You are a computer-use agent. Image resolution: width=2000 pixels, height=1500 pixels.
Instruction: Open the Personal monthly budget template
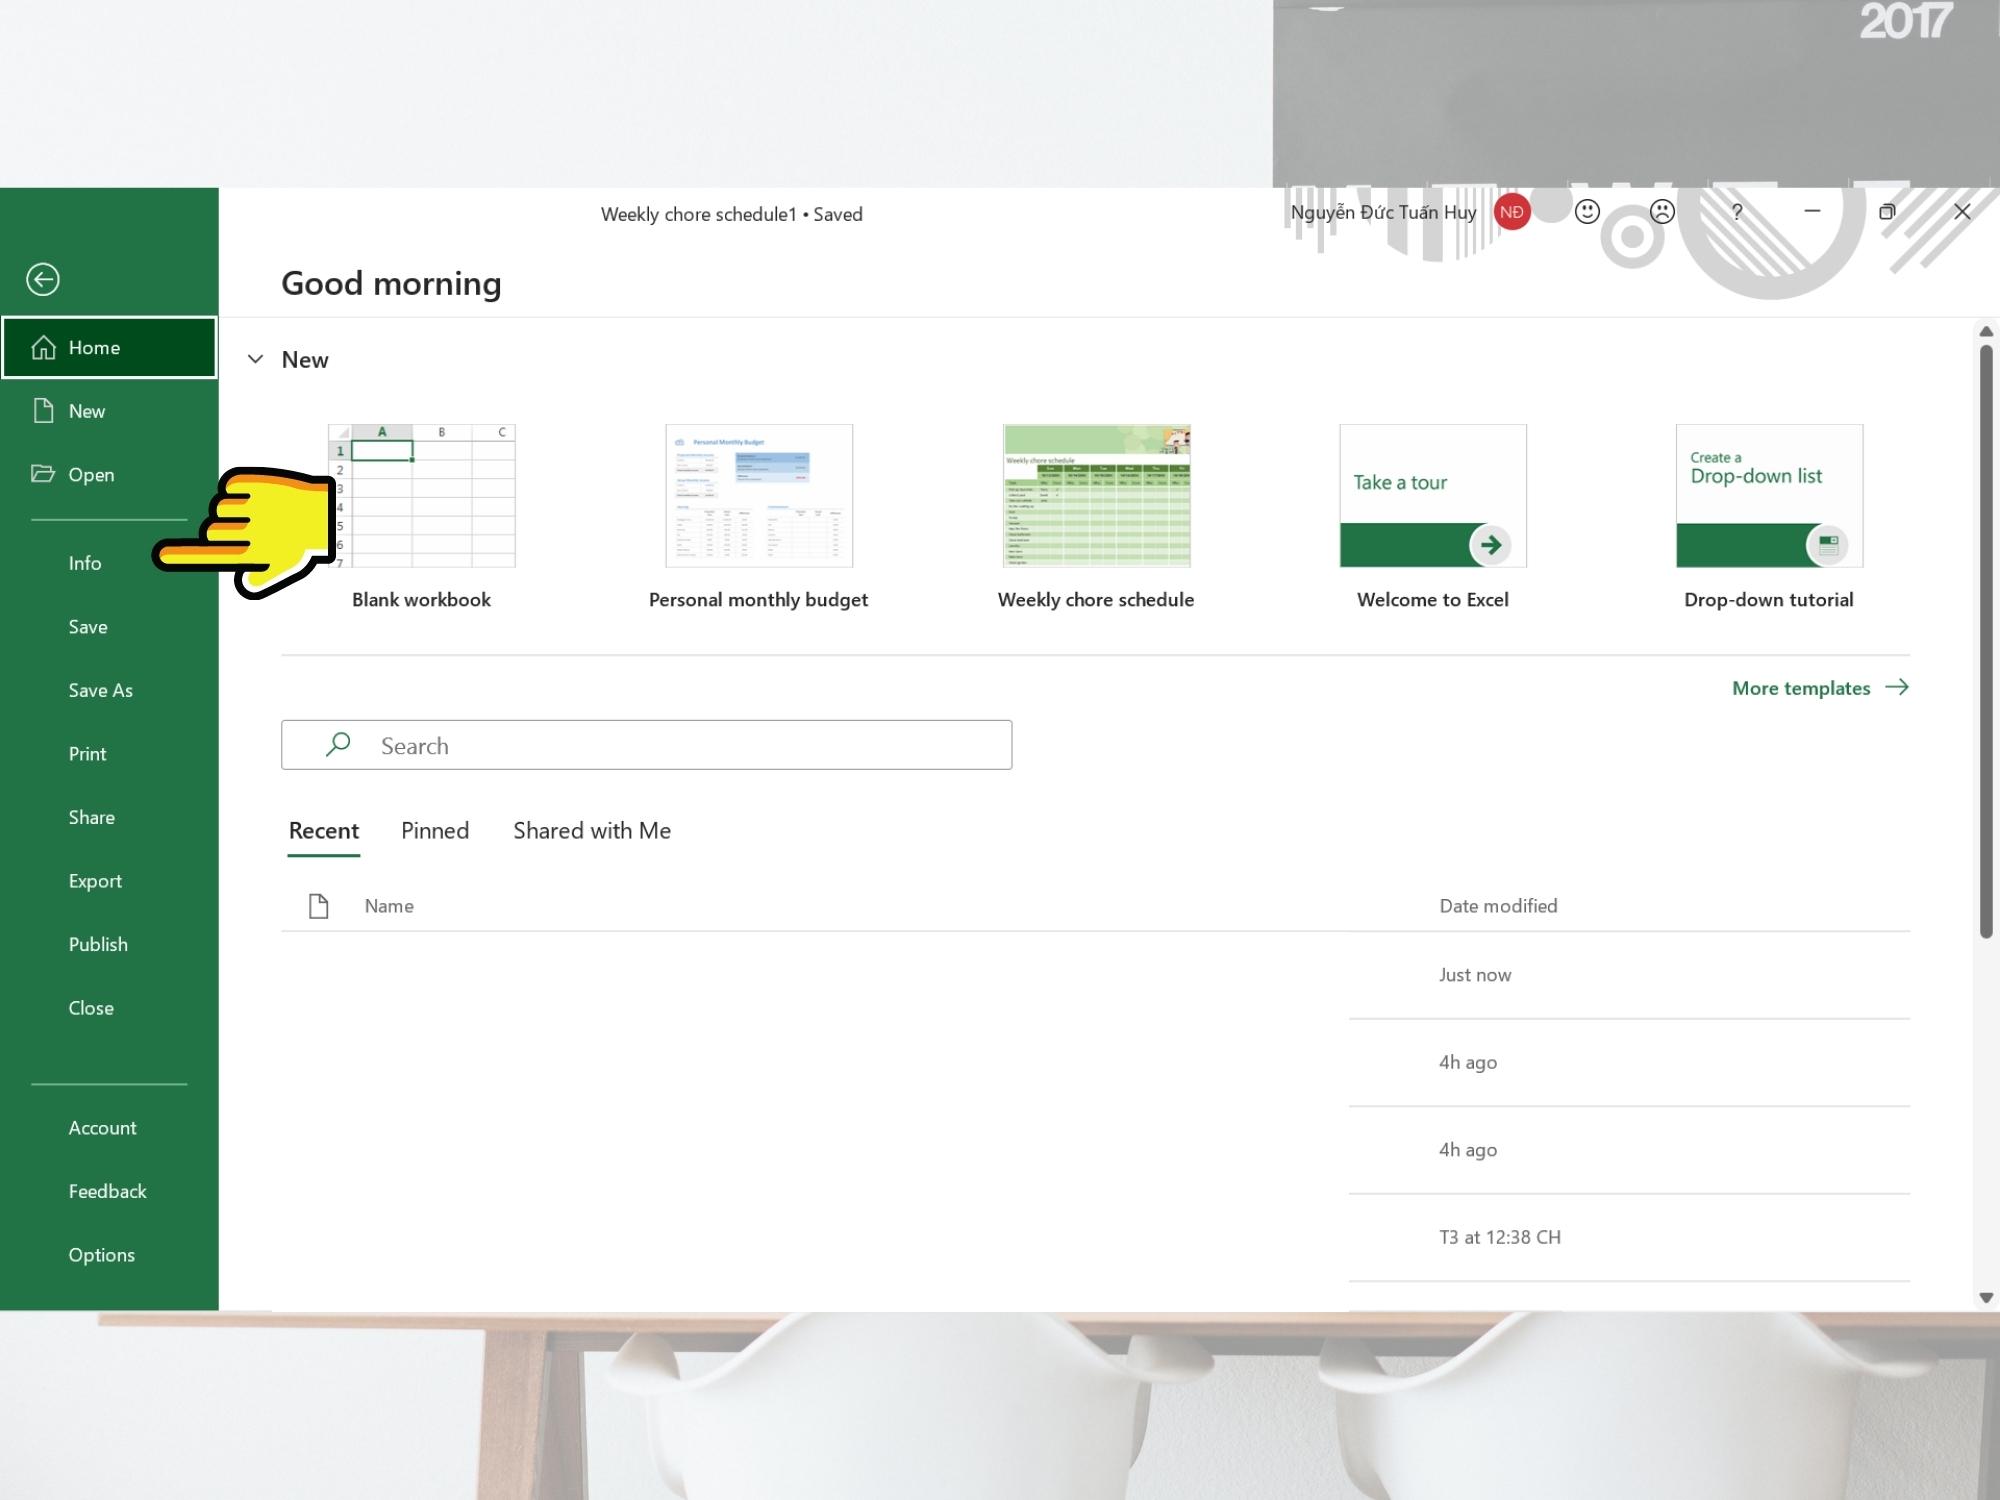(759, 496)
